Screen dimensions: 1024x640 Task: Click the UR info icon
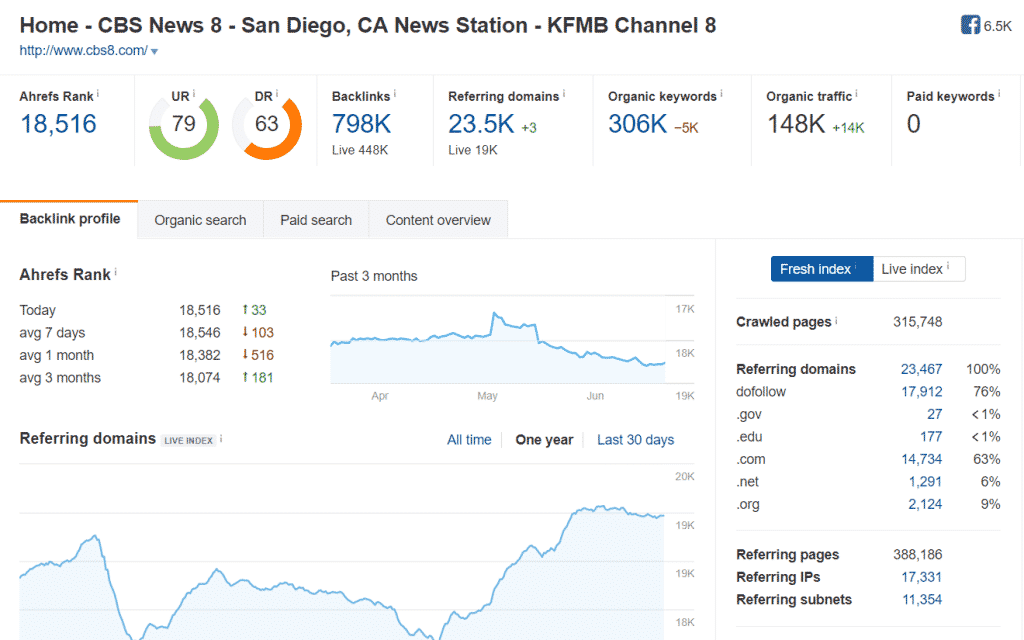[x=194, y=94]
